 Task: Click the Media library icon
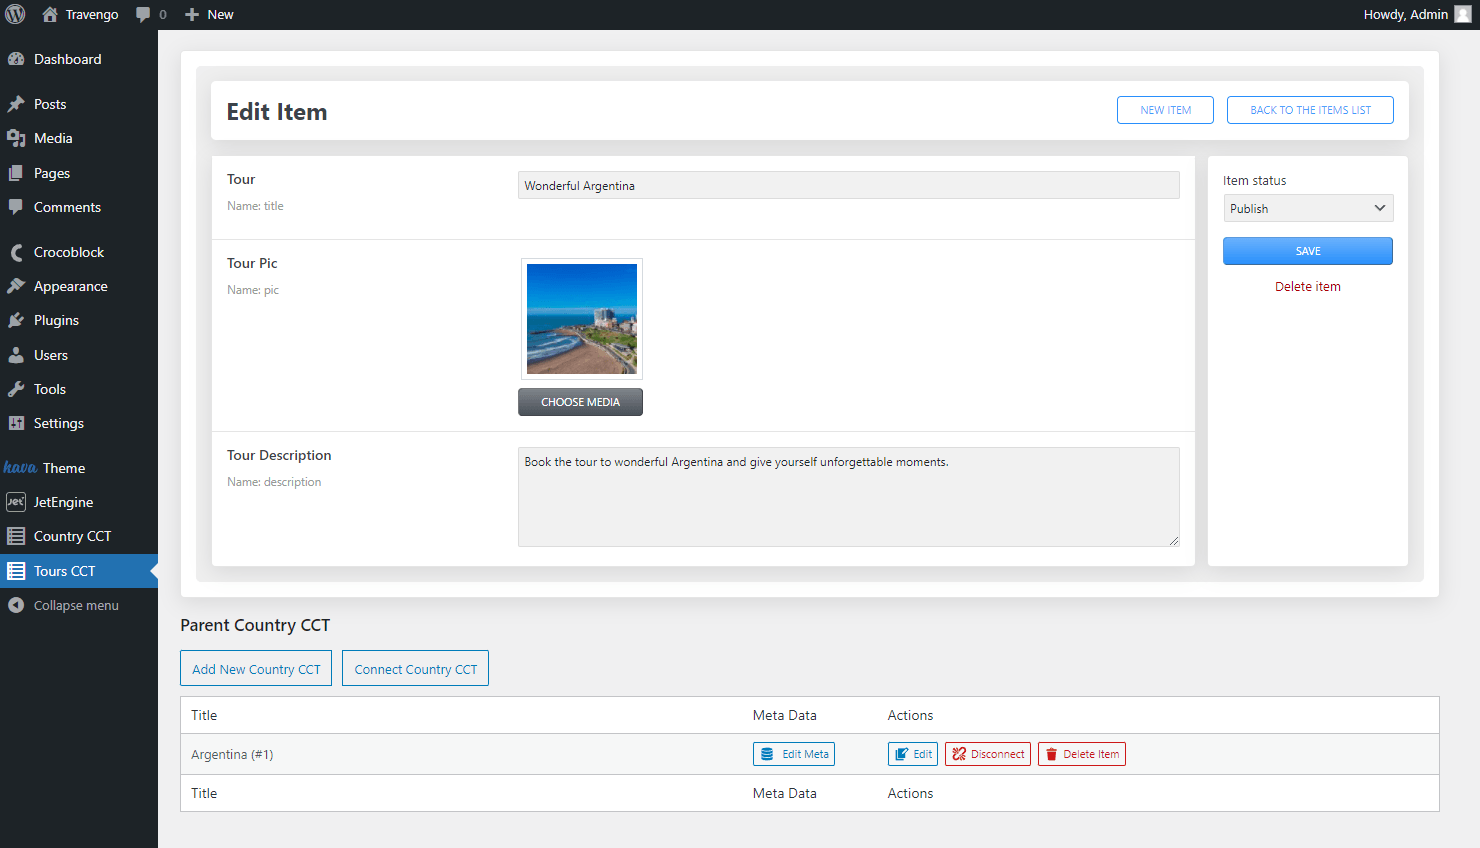point(16,138)
